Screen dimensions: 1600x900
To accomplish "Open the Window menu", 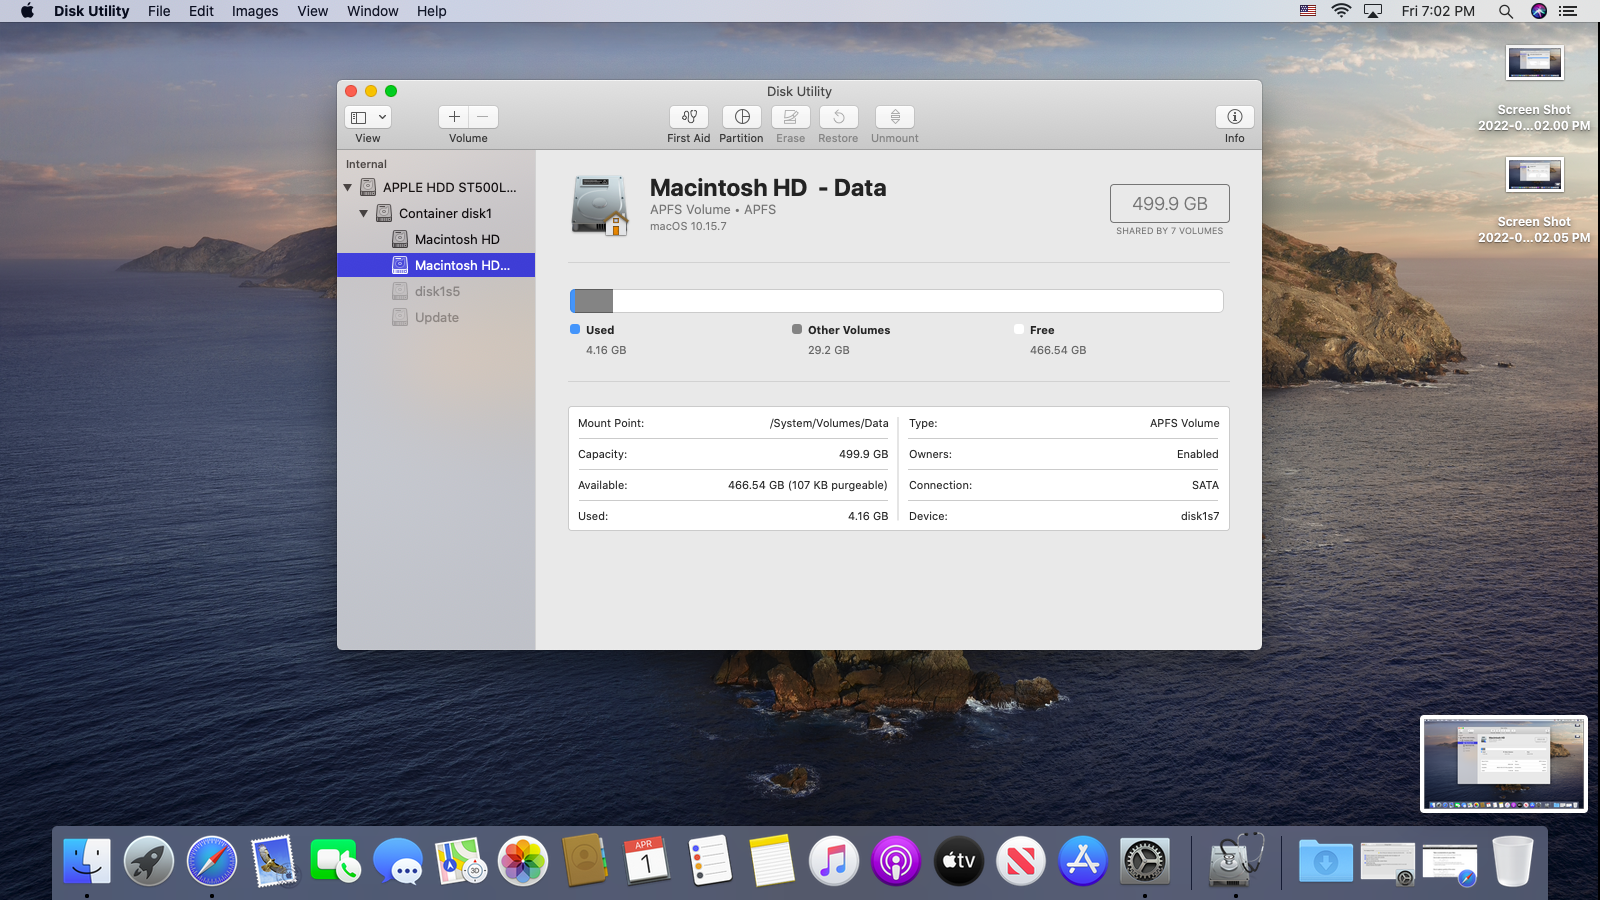I will [373, 11].
